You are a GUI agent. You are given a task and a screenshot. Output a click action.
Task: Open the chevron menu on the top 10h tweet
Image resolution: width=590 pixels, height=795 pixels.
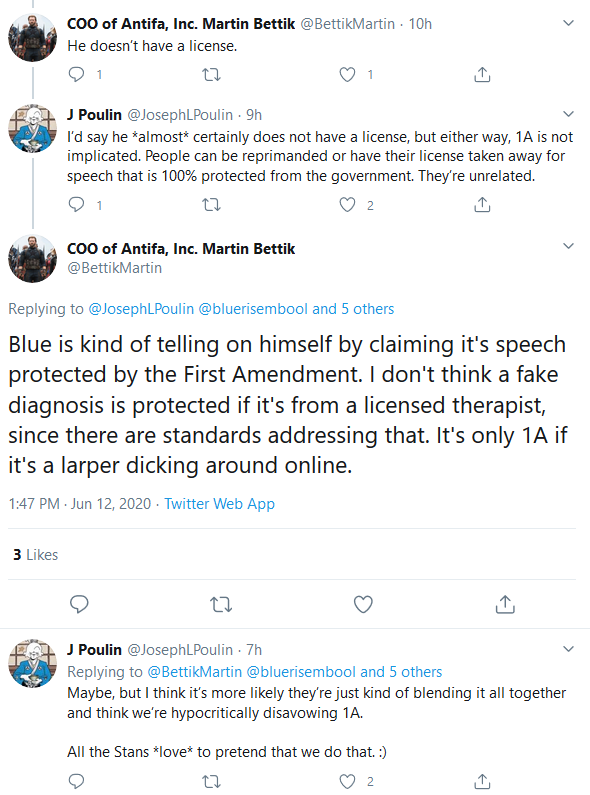coord(569,23)
